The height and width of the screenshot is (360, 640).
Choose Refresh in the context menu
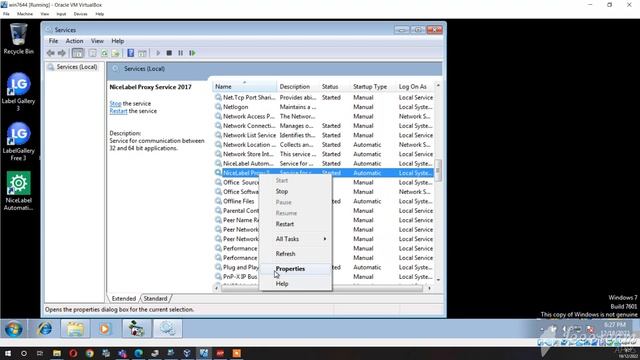(296, 254)
